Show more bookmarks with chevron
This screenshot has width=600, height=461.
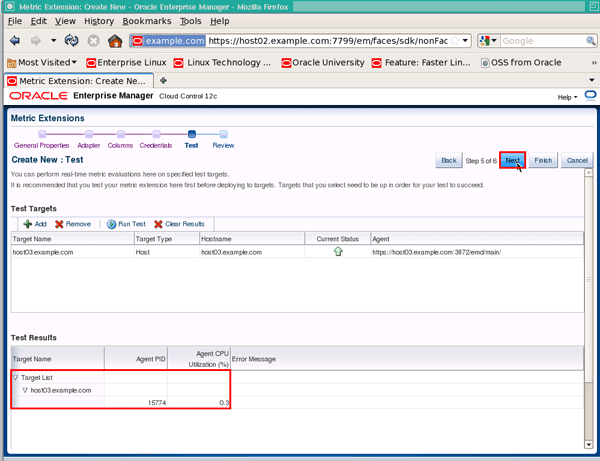click(593, 62)
